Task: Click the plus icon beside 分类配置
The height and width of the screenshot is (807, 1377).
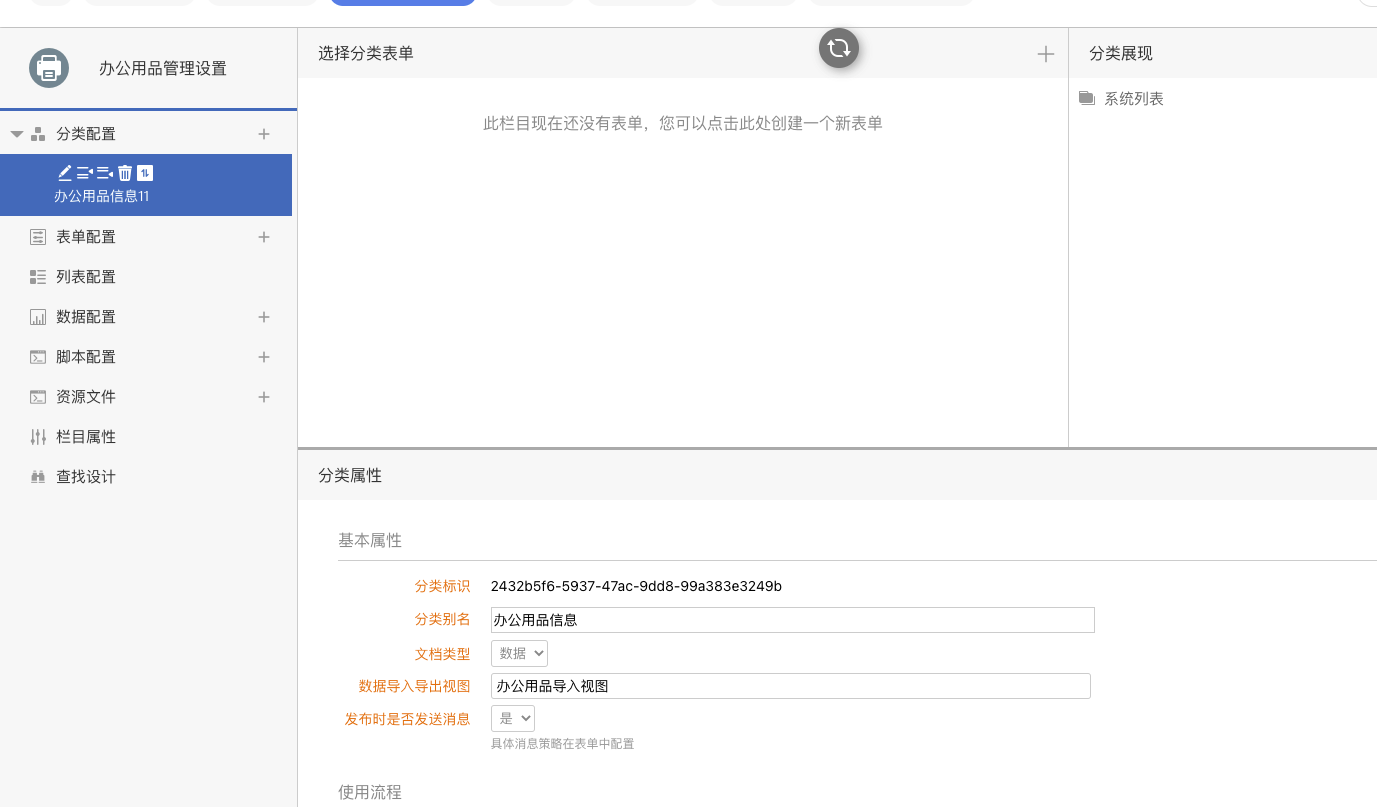Action: coord(264,134)
